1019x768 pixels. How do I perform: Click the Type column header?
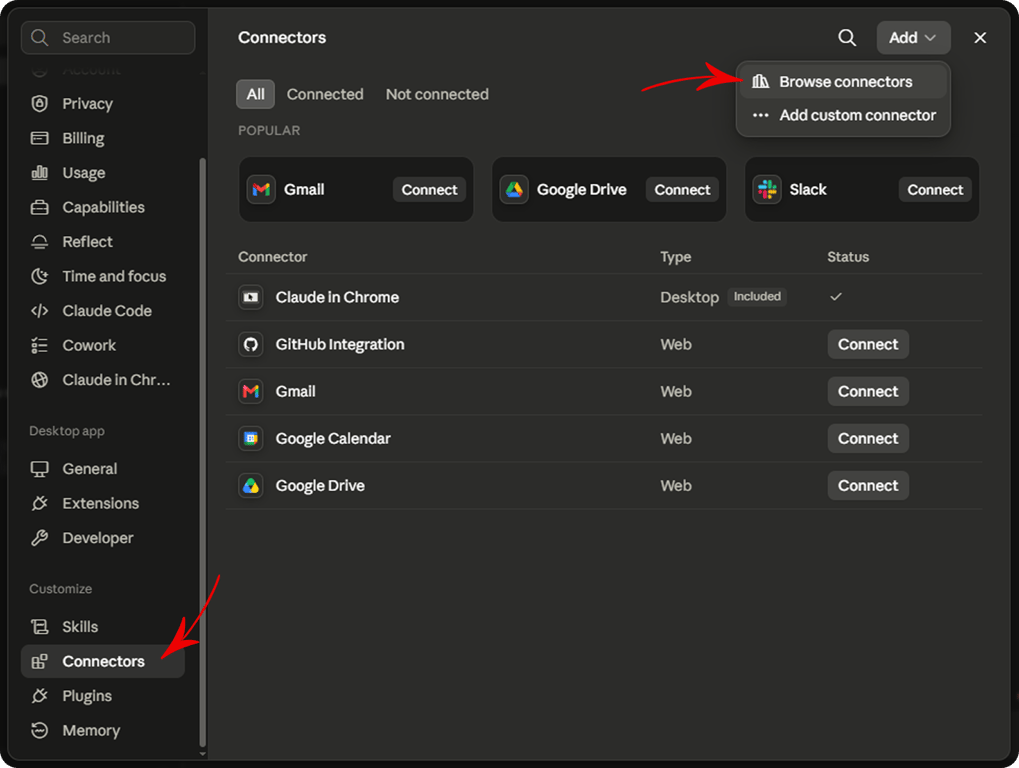click(x=675, y=257)
